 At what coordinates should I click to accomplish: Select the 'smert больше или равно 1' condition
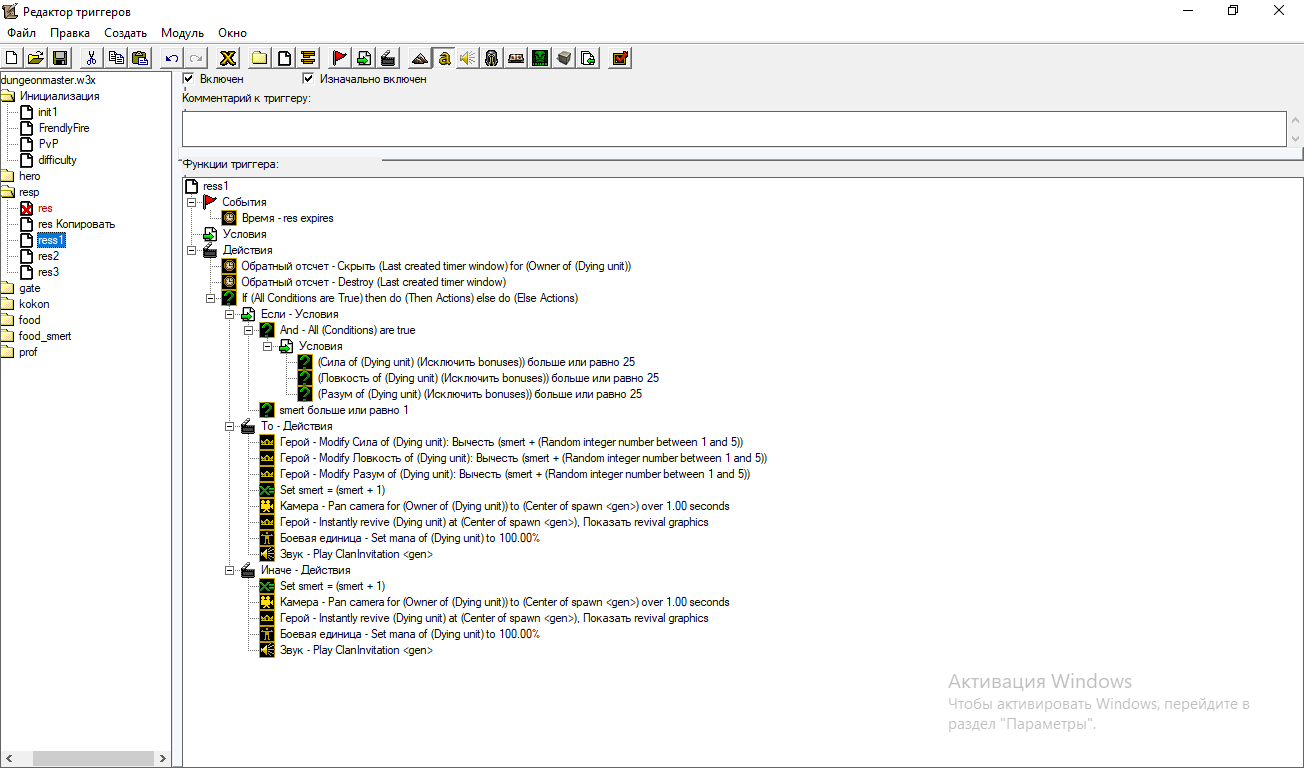click(343, 410)
